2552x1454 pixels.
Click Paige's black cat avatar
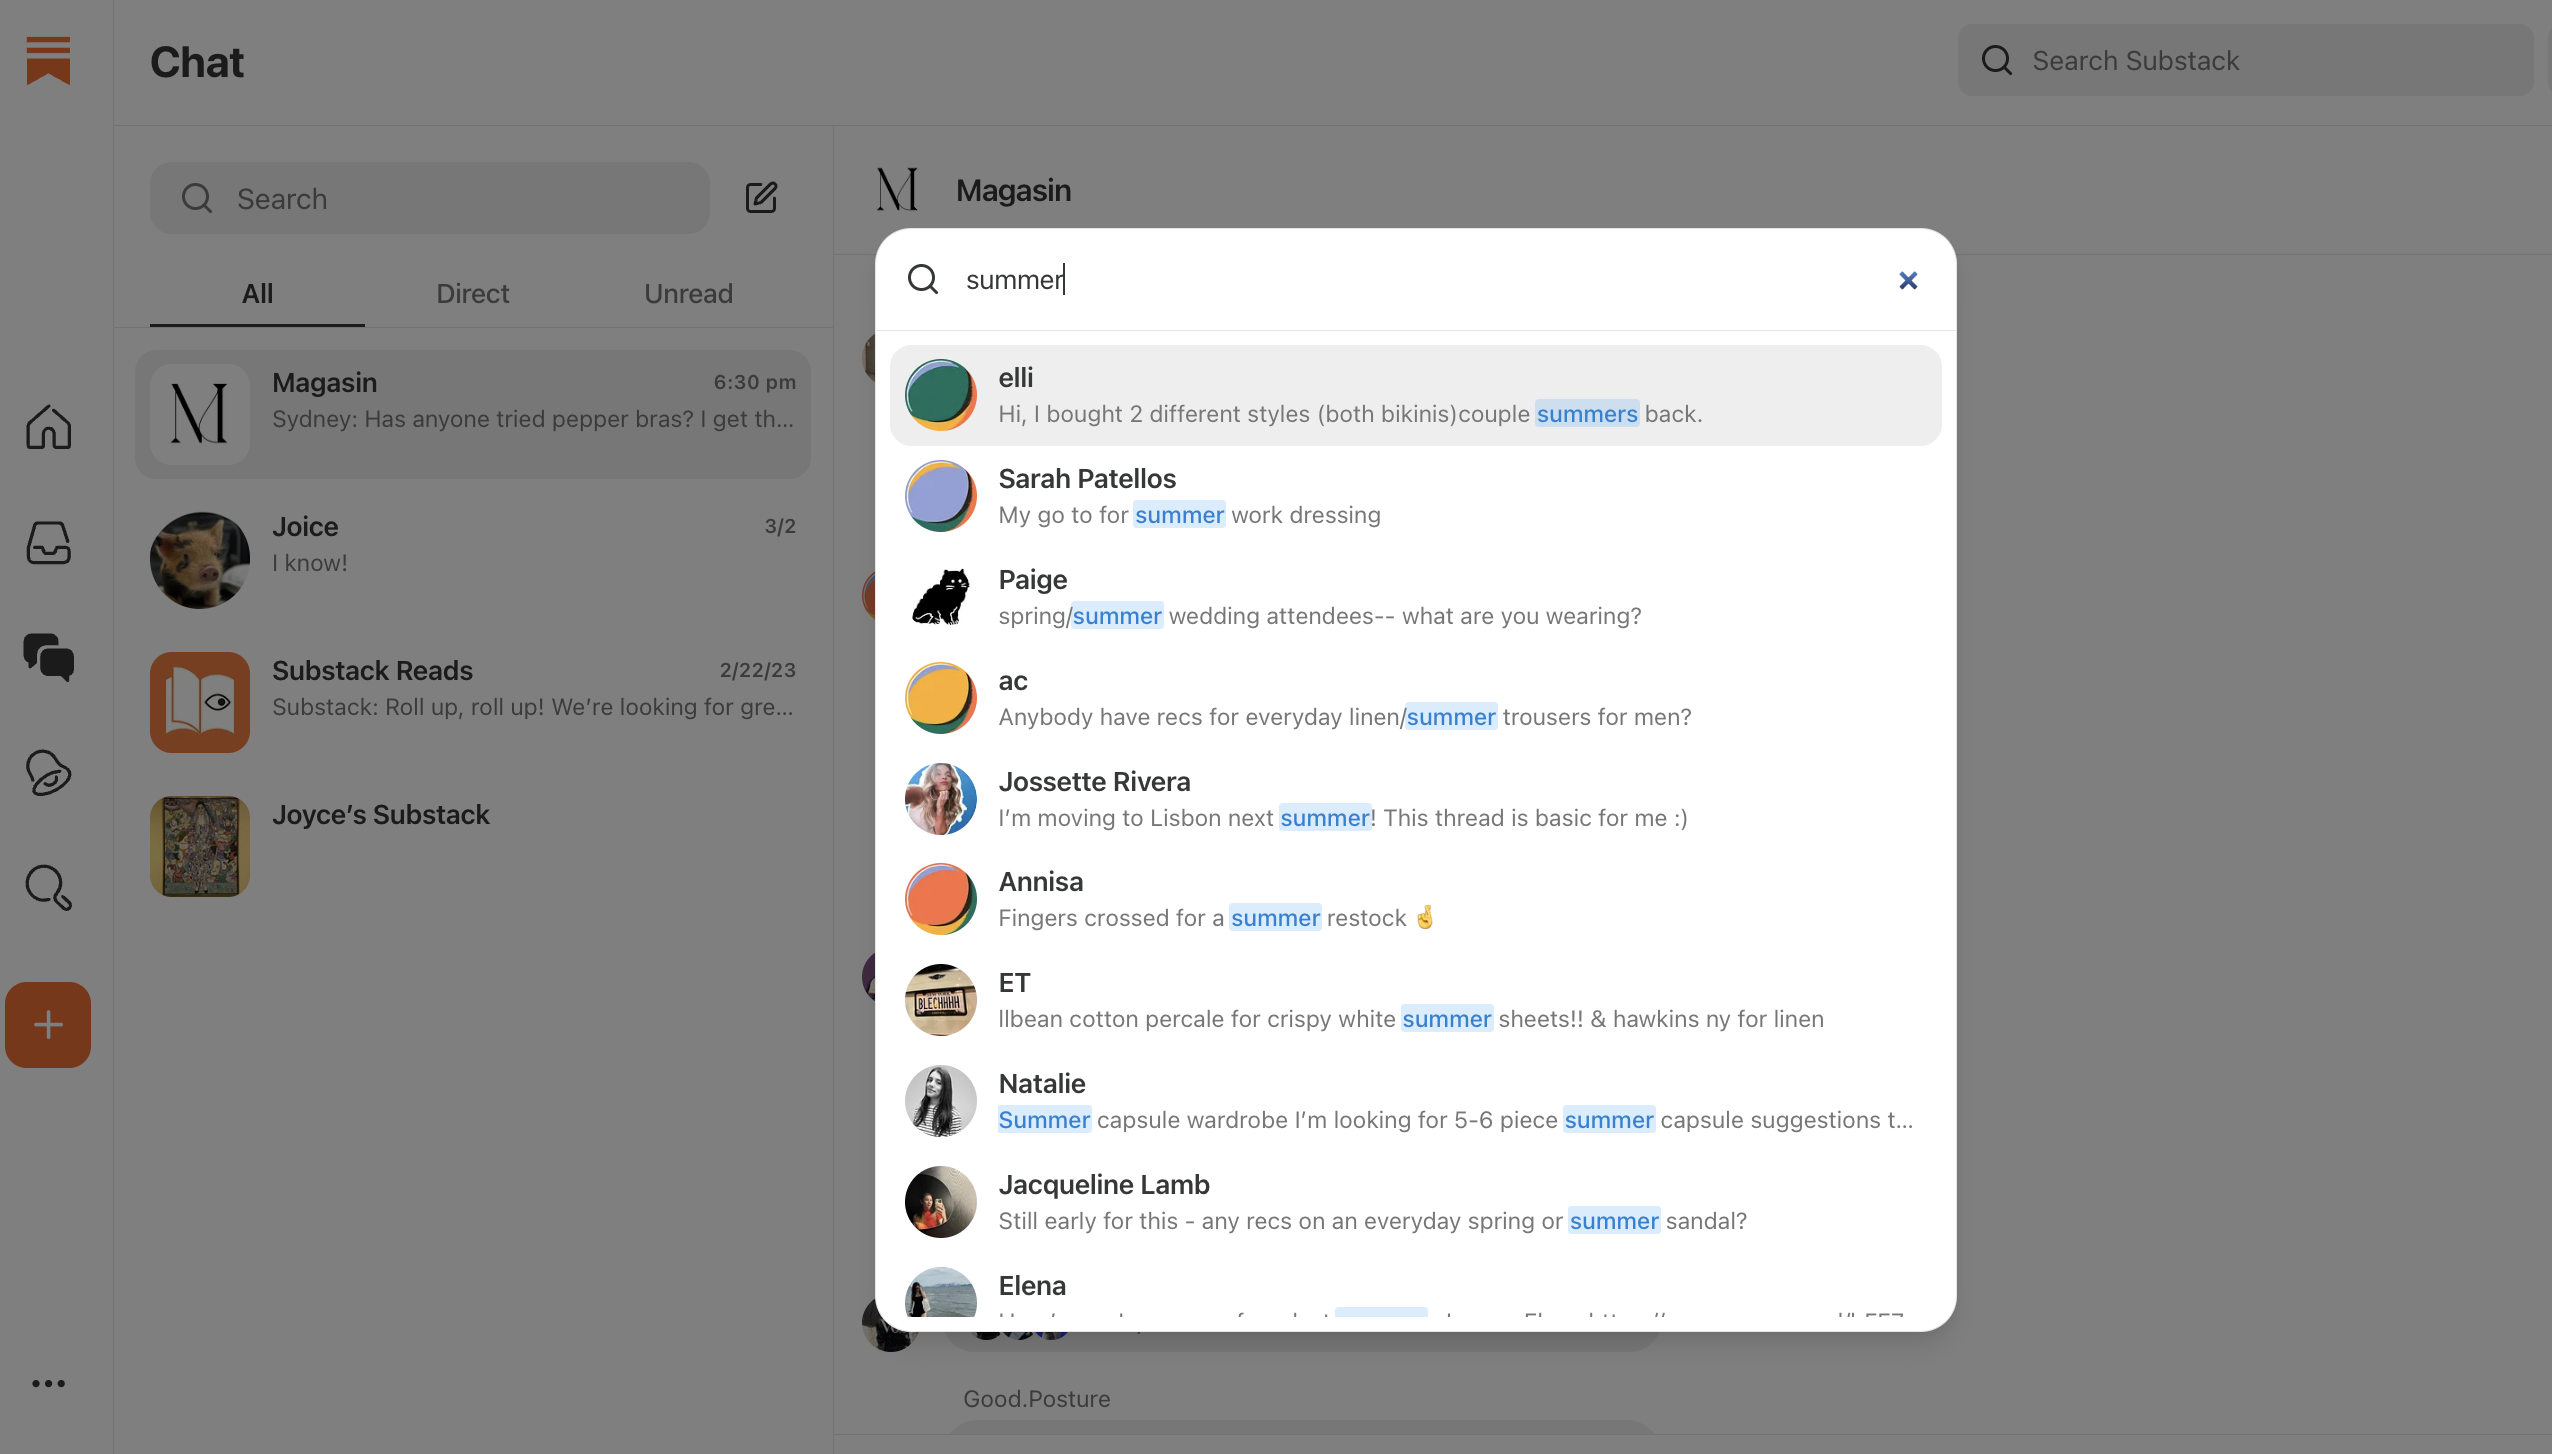click(940, 597)
